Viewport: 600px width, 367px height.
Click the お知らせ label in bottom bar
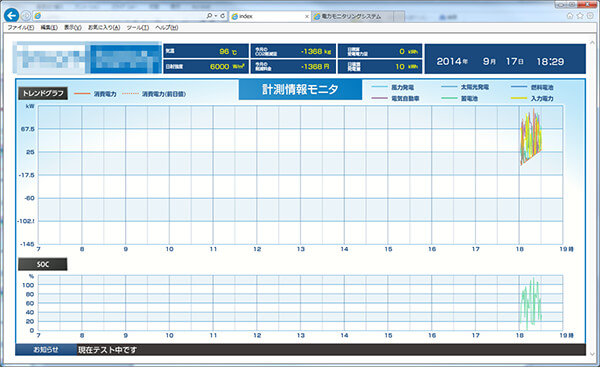[x=46, y=350]
